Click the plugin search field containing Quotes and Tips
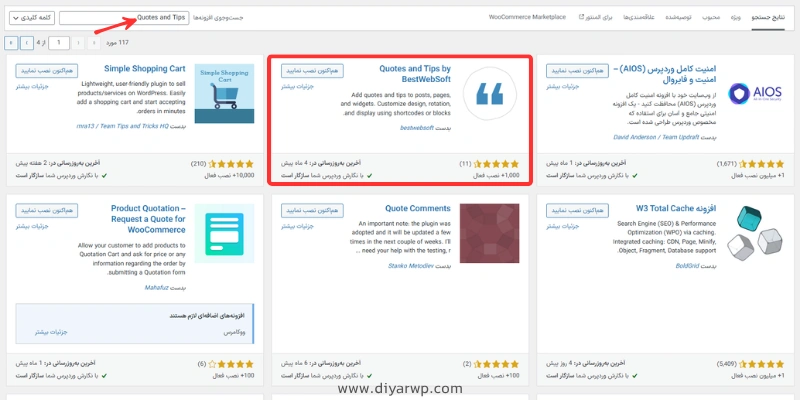 click(124, 18)
